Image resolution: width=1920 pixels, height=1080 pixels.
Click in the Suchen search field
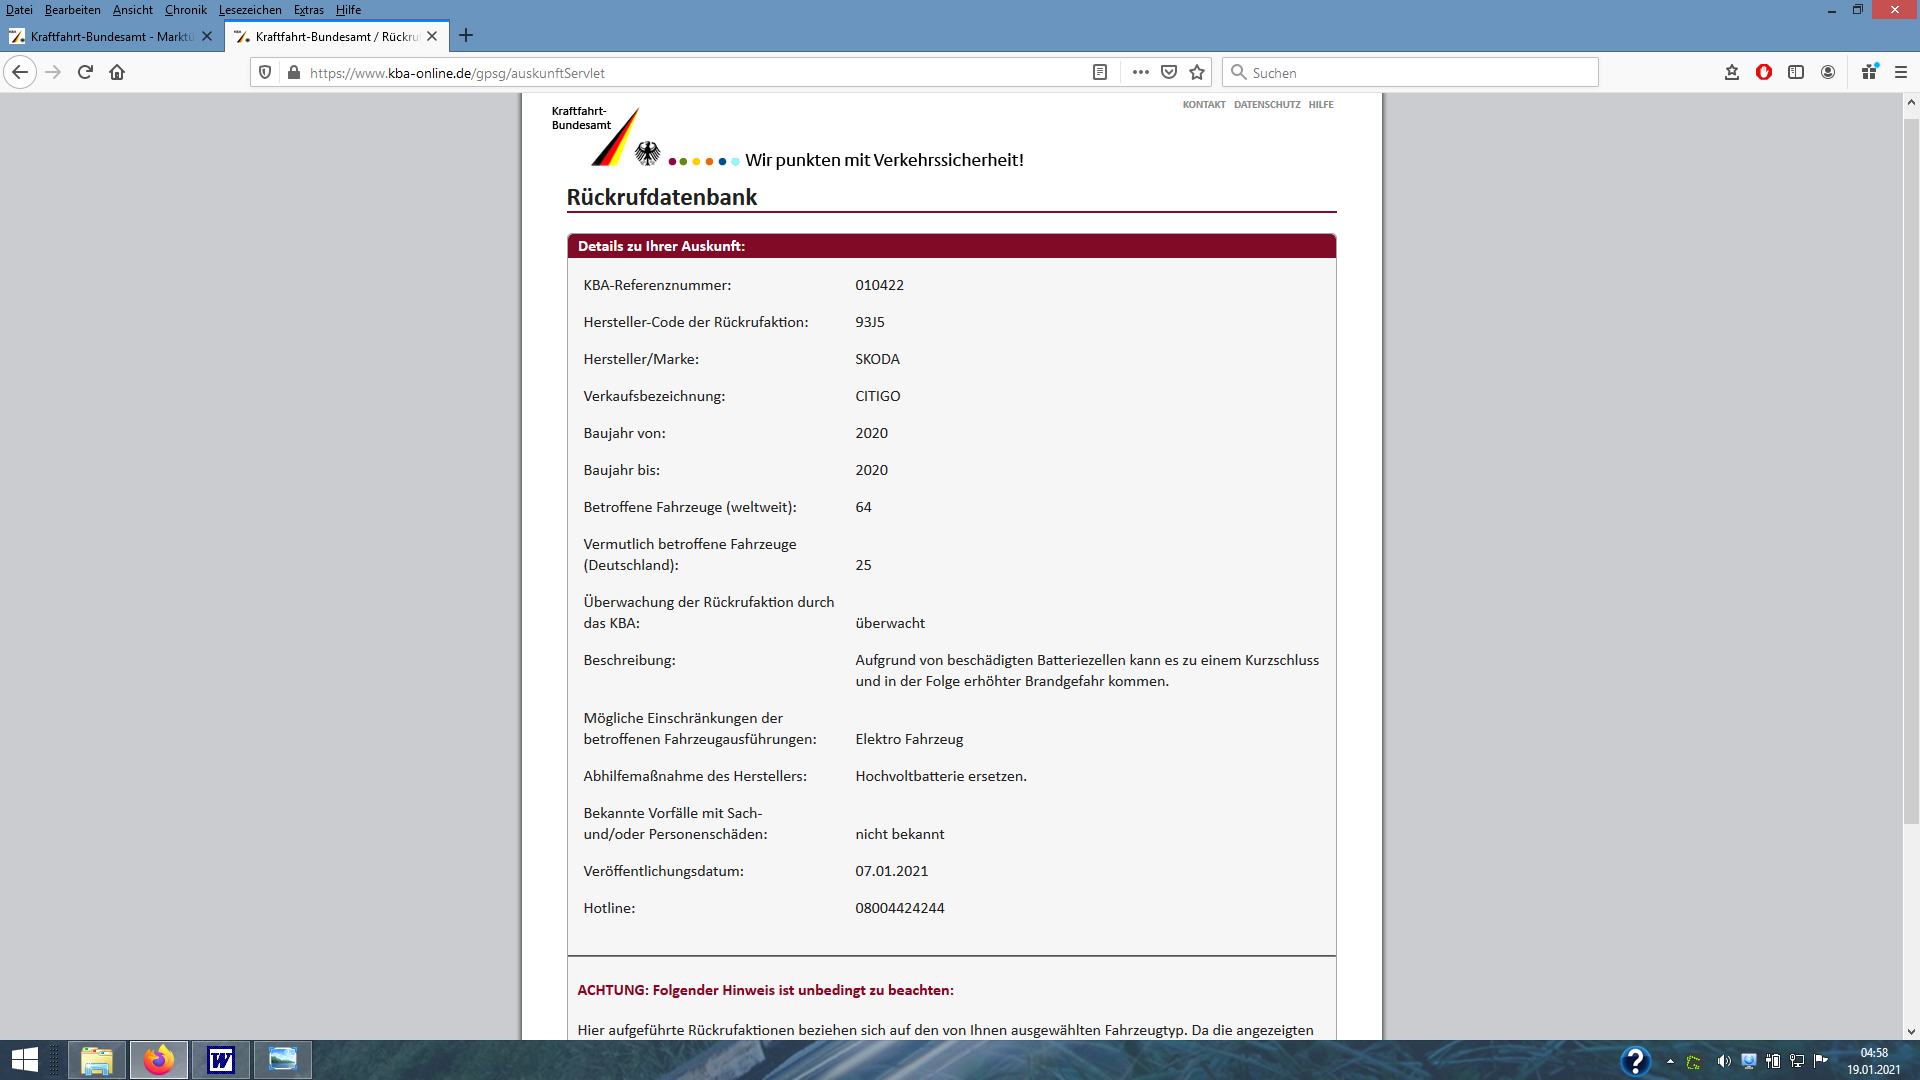point(1410,72)
